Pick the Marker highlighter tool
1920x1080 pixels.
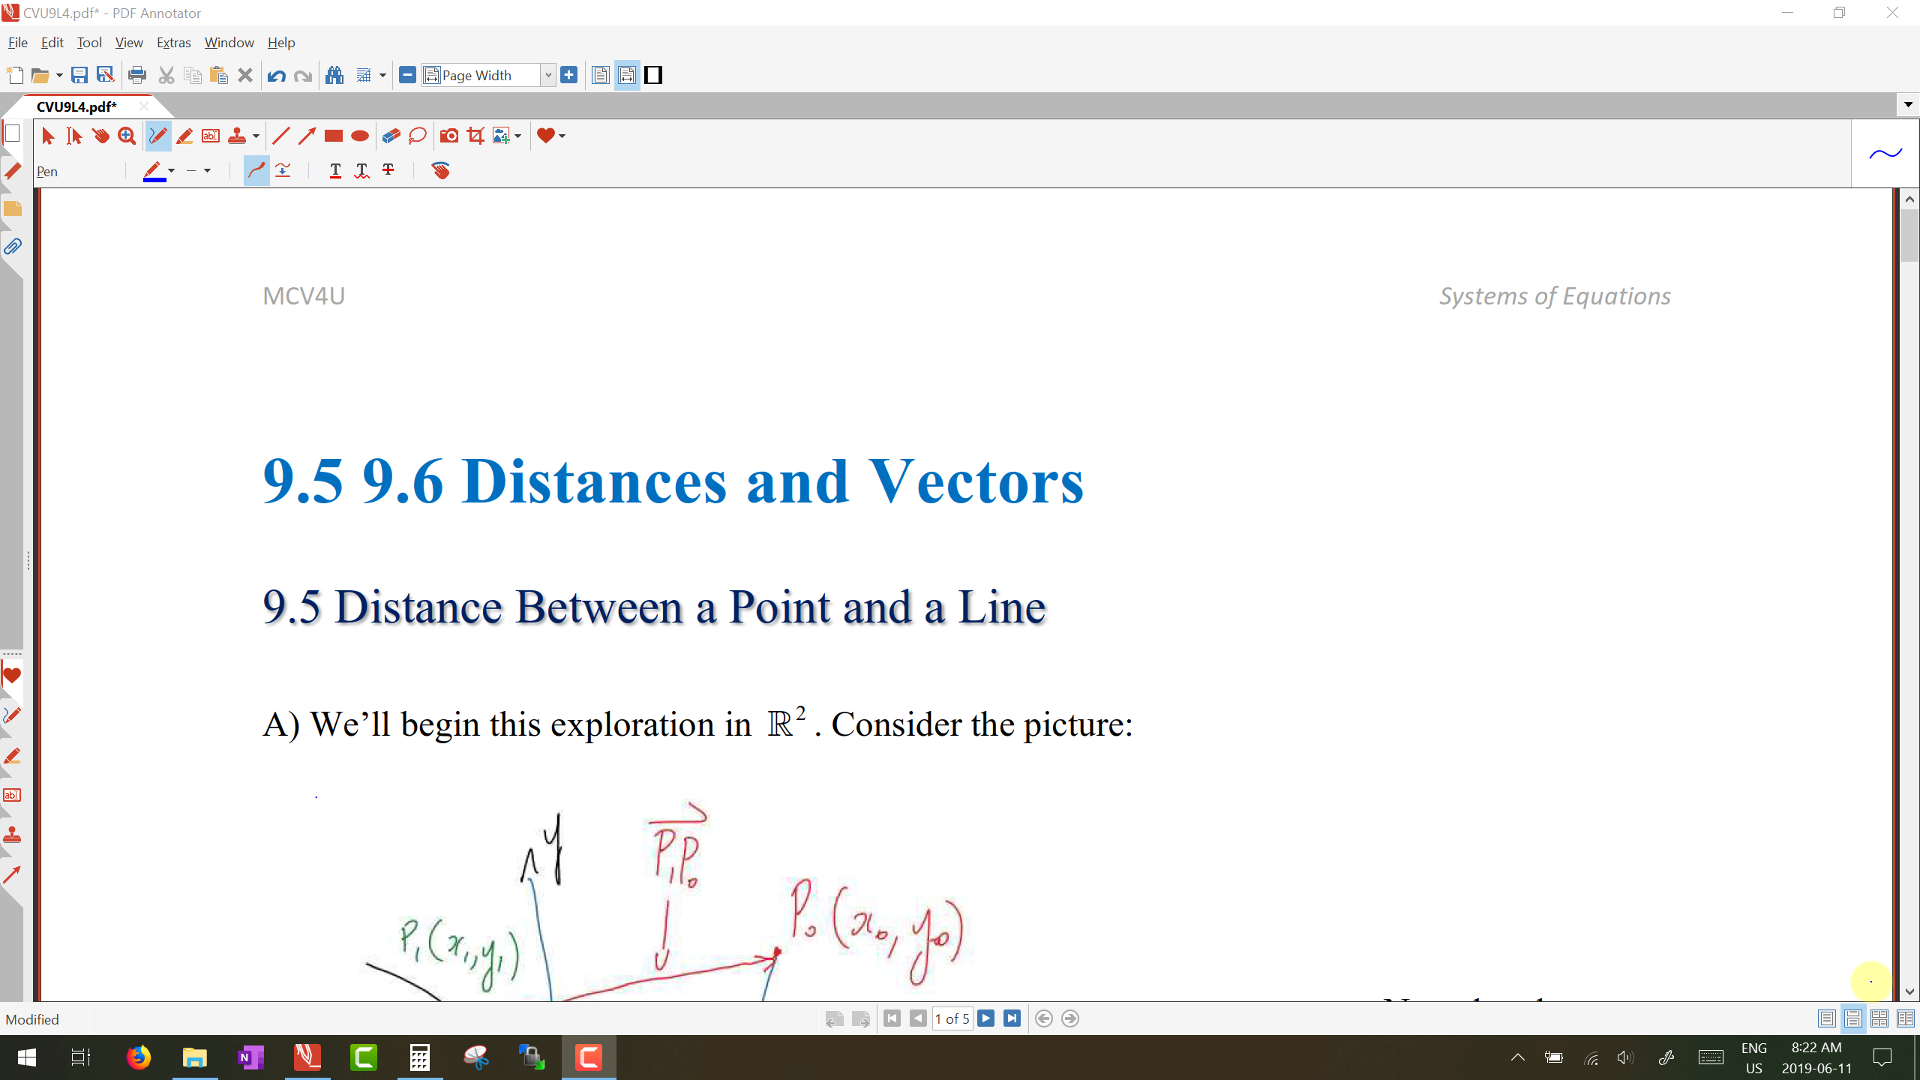coord(185,136)
